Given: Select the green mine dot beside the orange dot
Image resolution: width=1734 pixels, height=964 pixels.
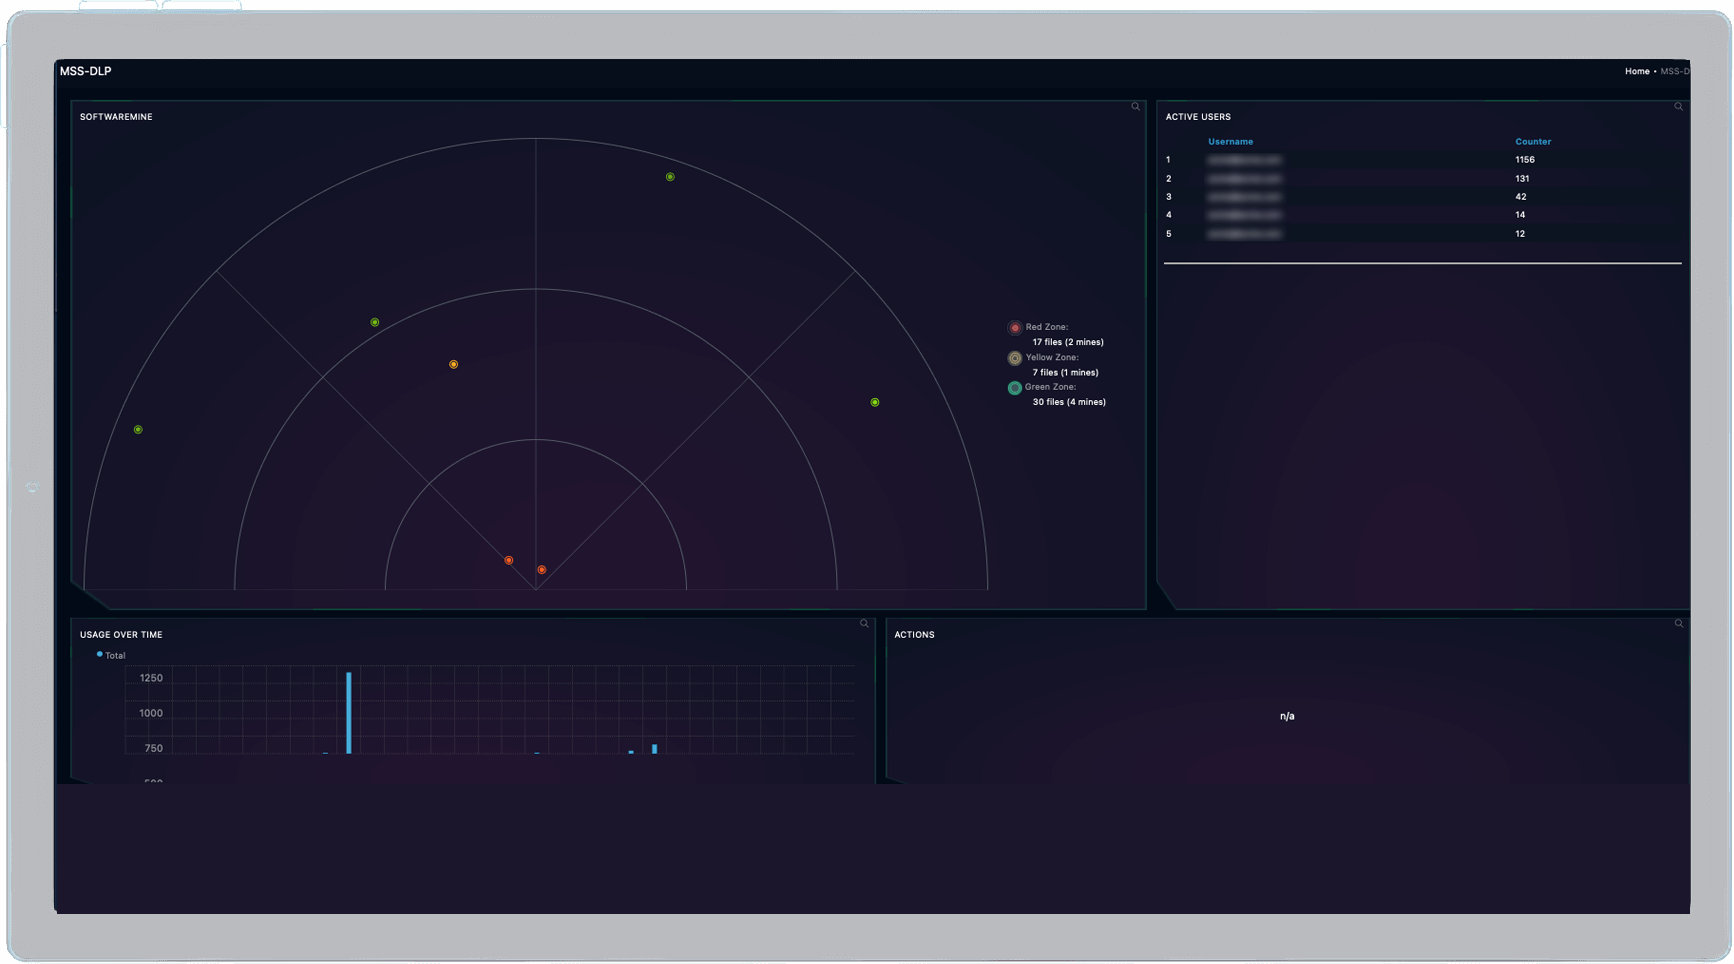Looking at the screenshot, I should (x=375, y=322).
